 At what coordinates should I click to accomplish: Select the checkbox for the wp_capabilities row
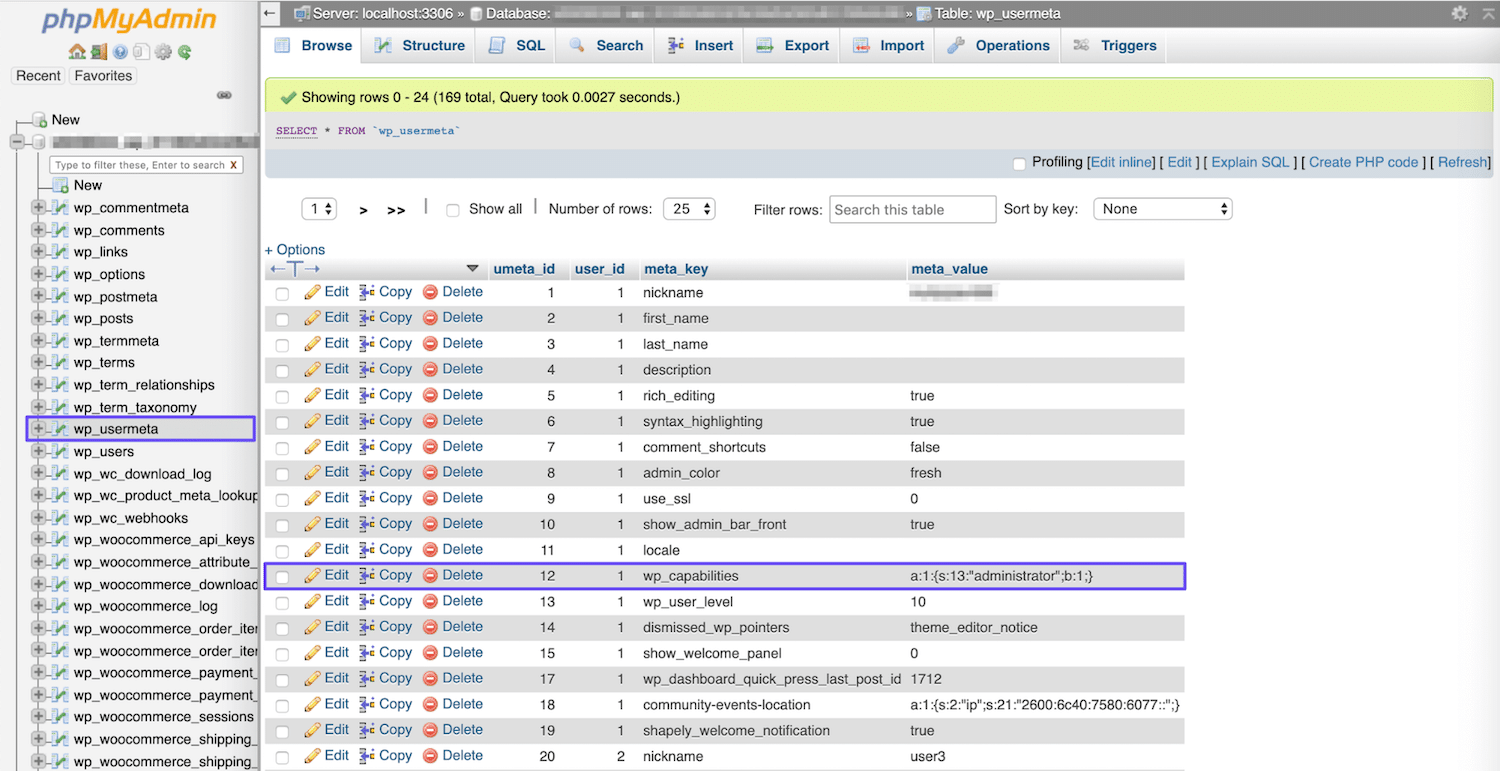[281, 575]
